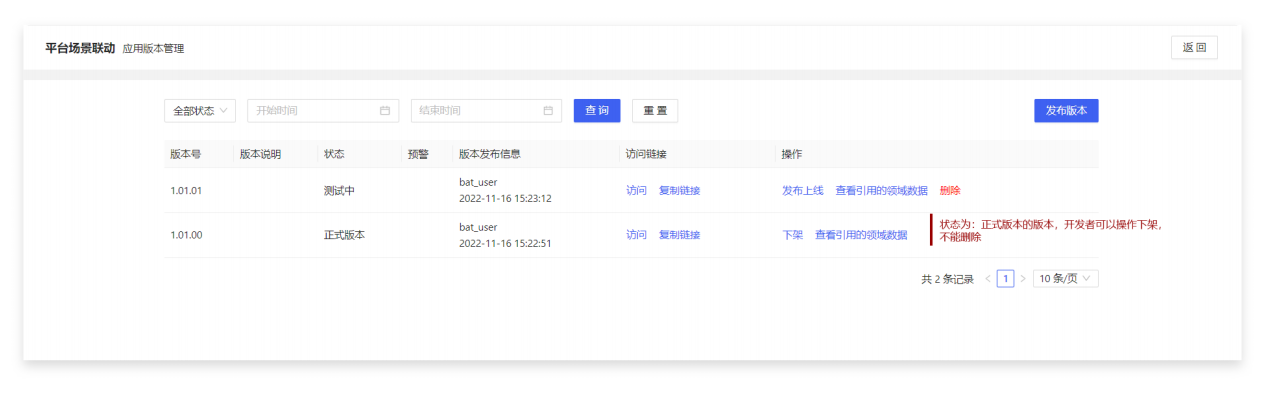Click the 操作 column header

click(x=792, y=154)
